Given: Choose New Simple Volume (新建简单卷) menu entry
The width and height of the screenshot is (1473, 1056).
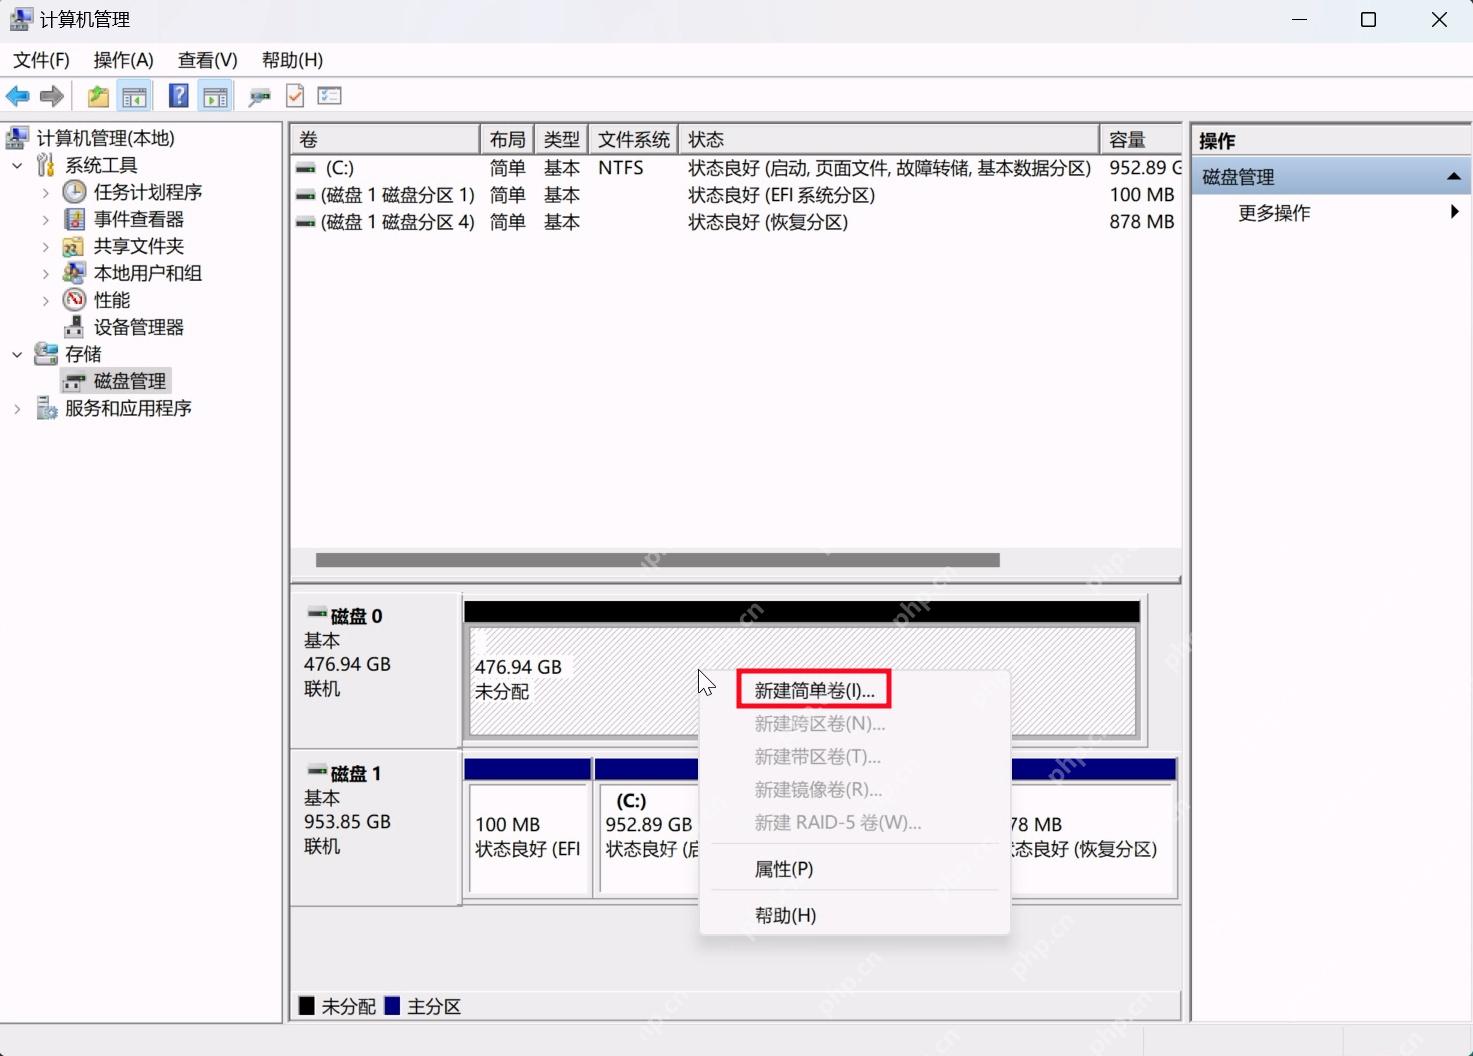Looking at the screenshot, I should pyautogui.click(x=814, y=690).
